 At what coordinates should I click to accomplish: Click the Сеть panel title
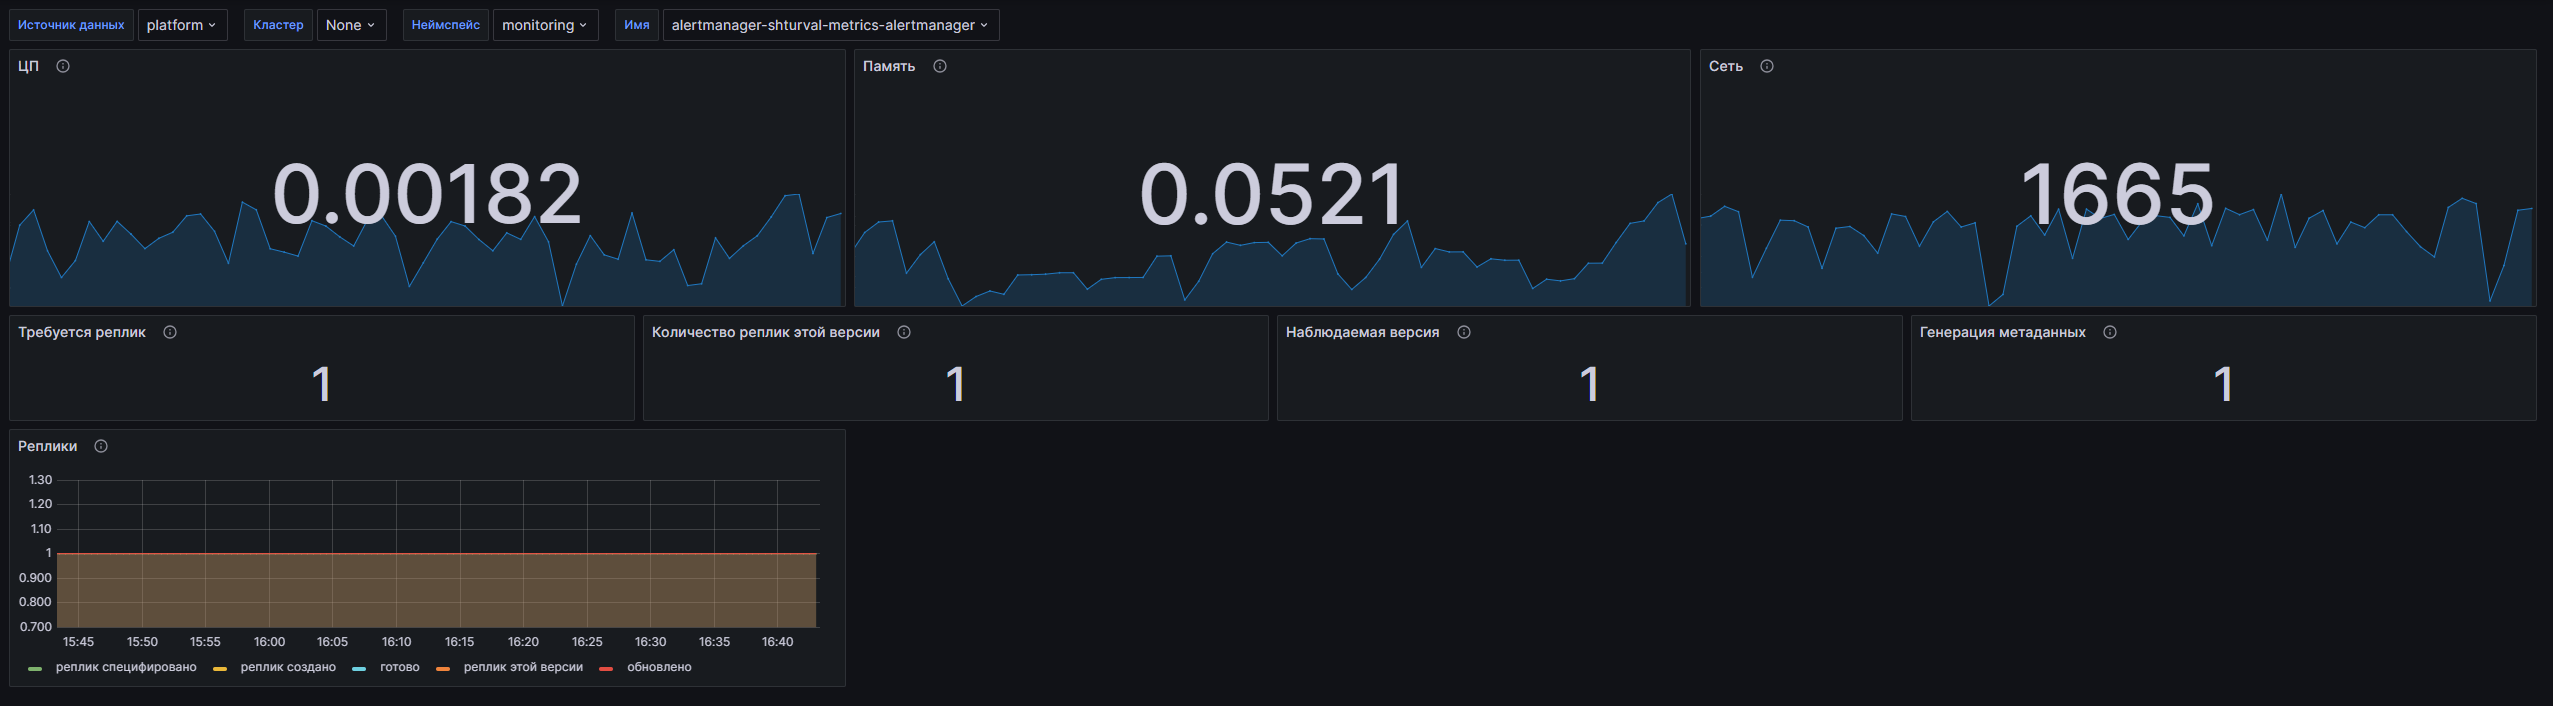click(x=1725, y=66)
